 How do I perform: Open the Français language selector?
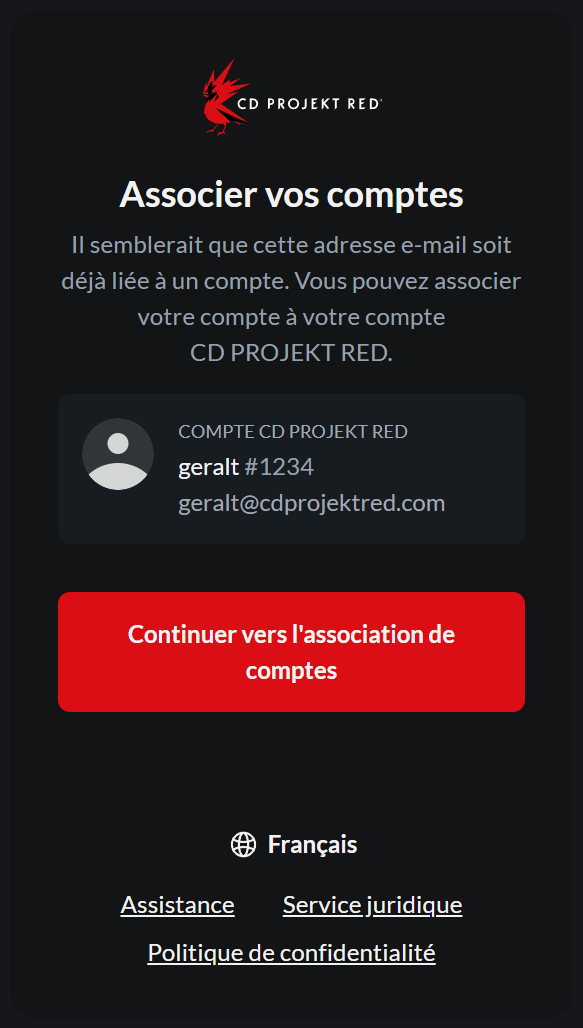coord(294,844)
